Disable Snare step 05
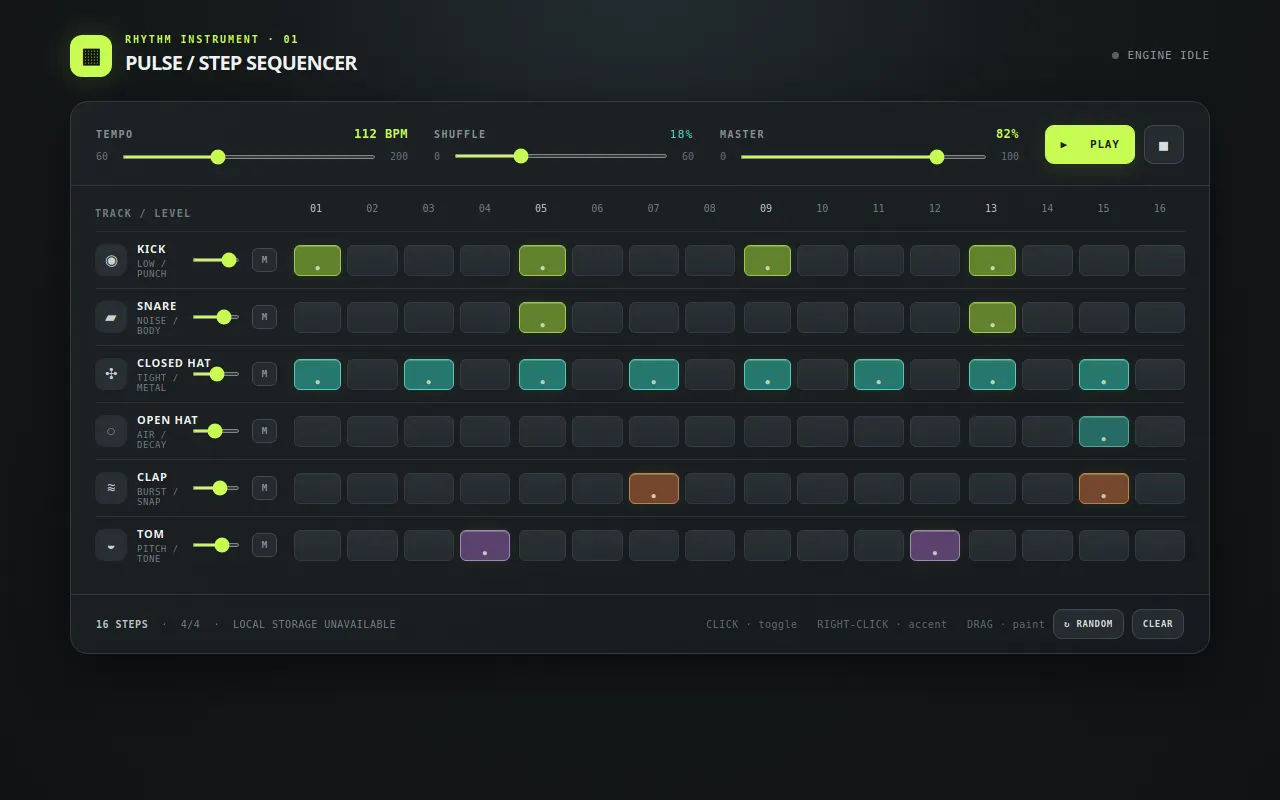The image size is (1280, 800). pos(542,317)
